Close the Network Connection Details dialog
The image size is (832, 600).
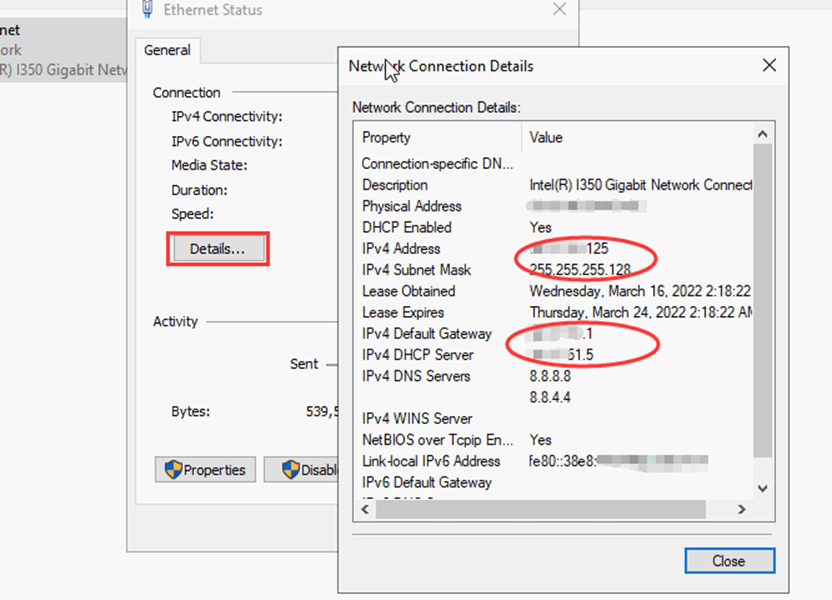click(729, 560)
